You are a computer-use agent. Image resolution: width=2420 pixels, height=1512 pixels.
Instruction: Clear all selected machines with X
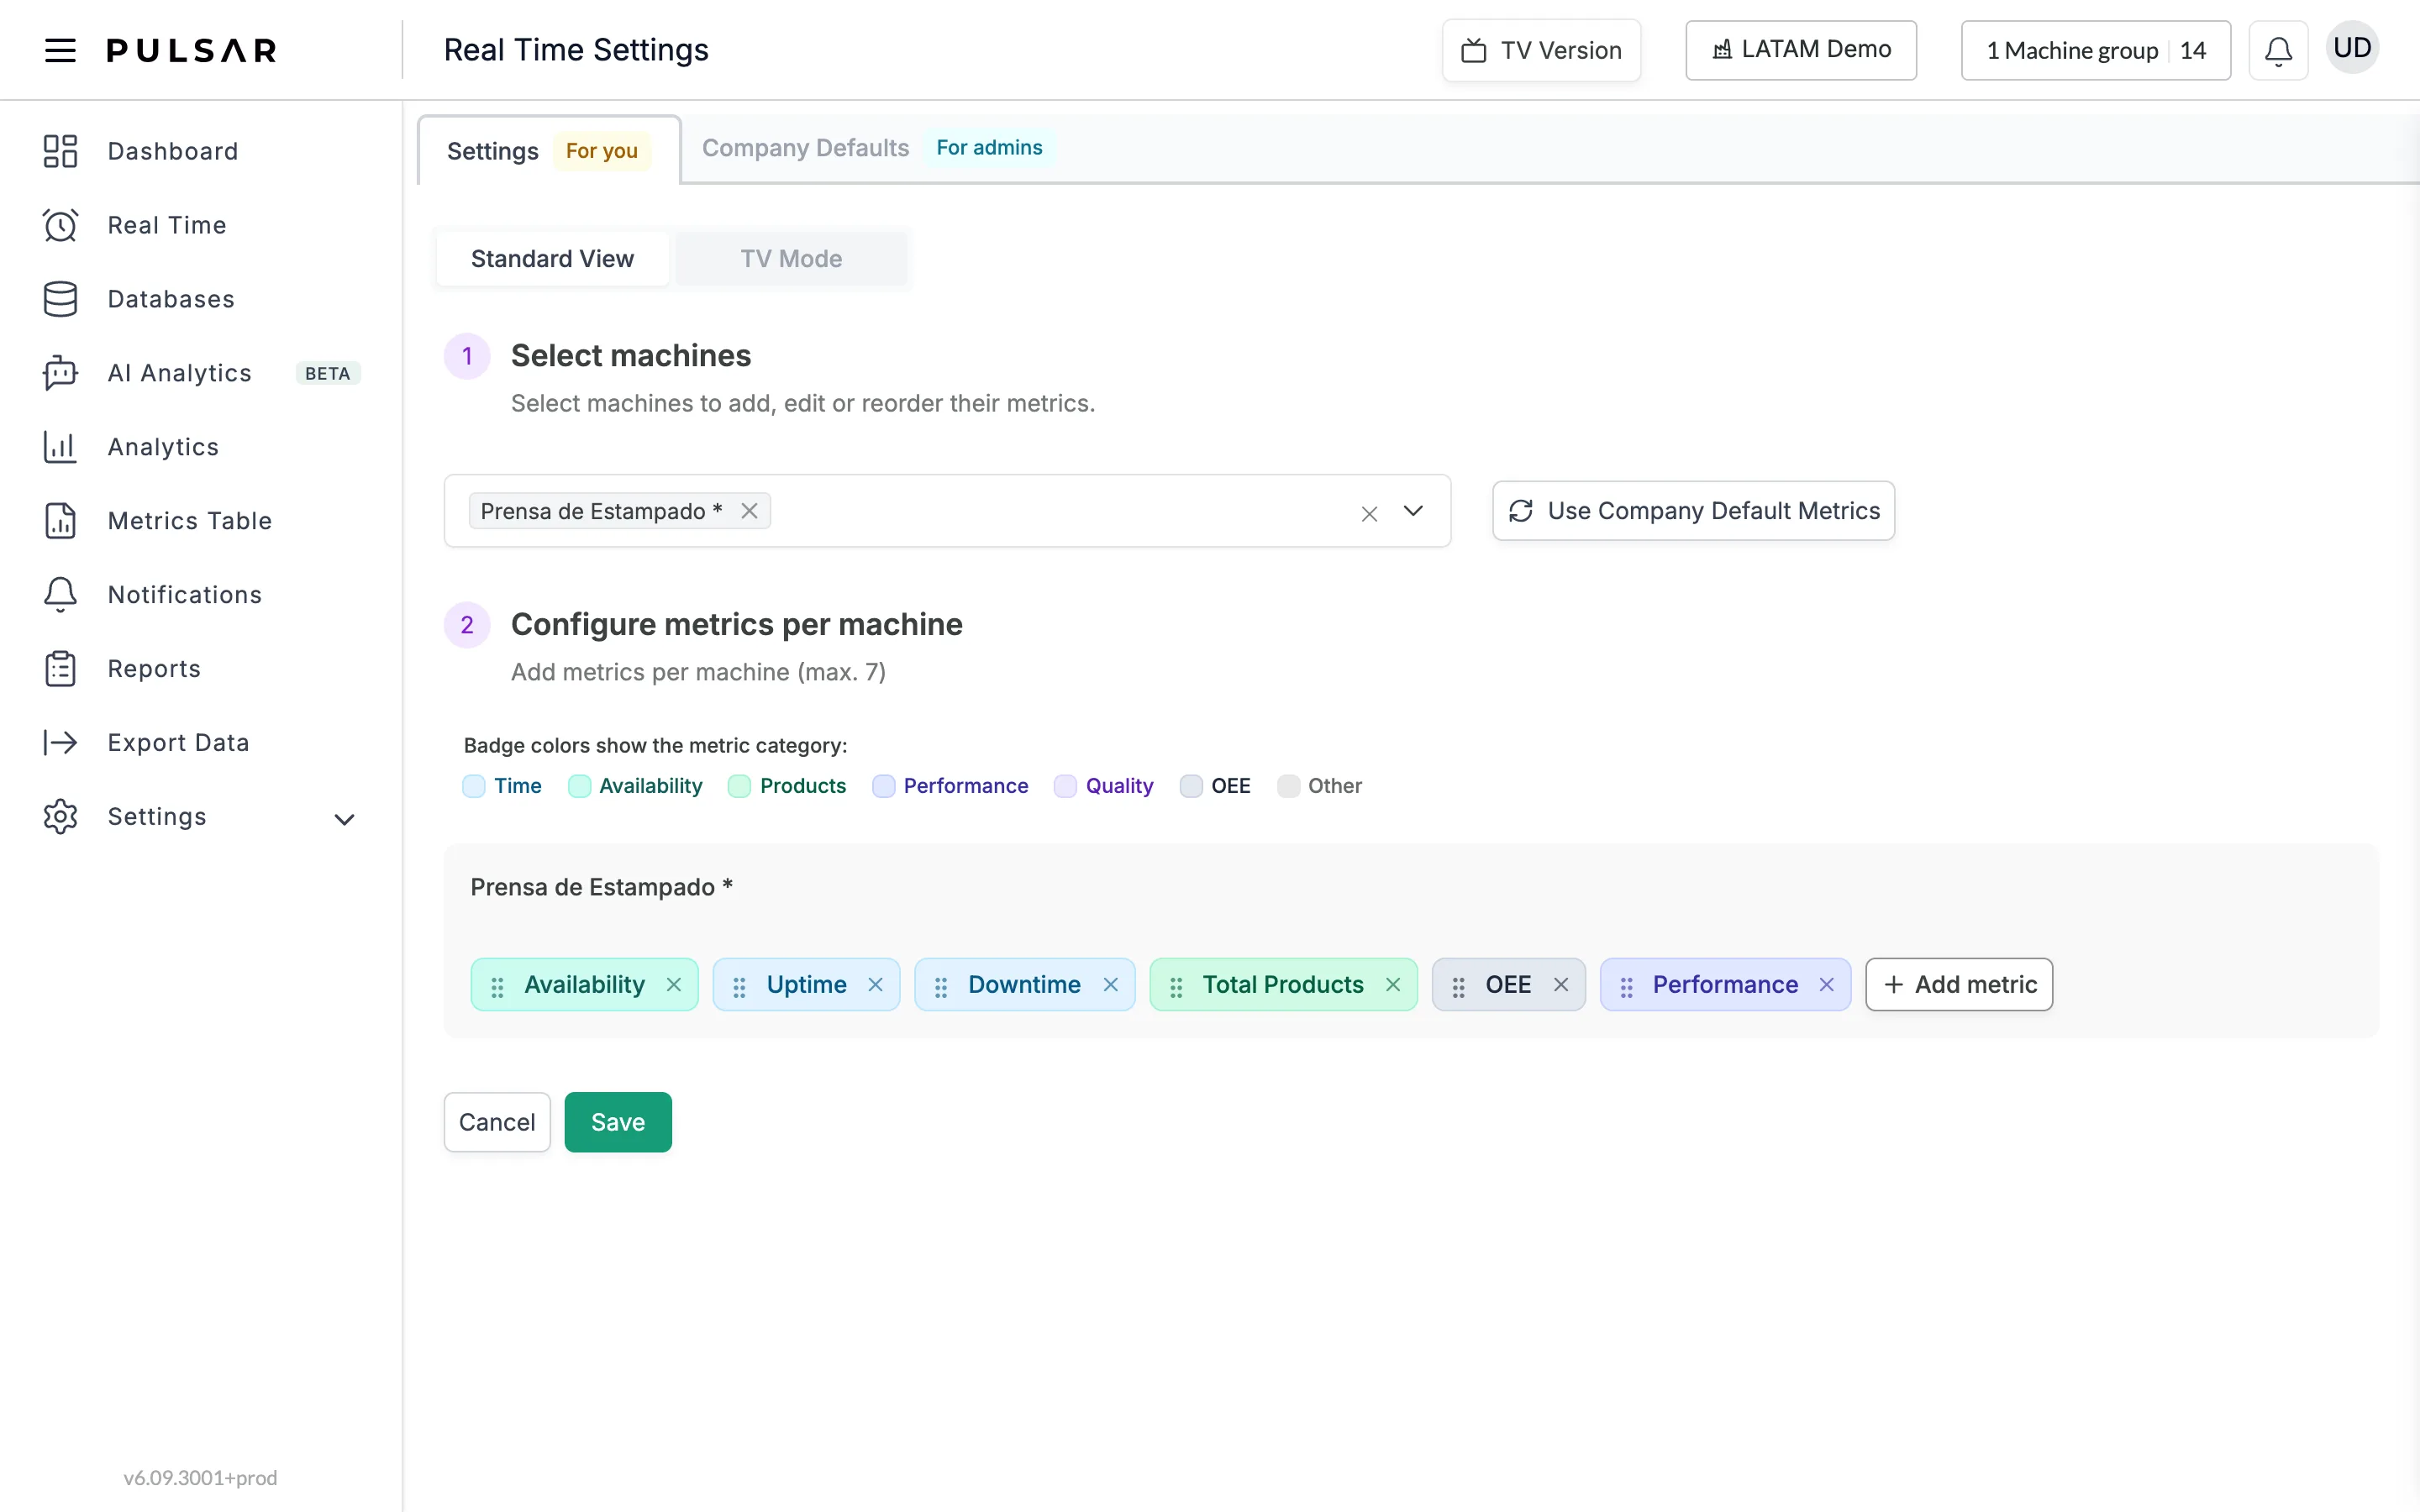coord(1369,513)
